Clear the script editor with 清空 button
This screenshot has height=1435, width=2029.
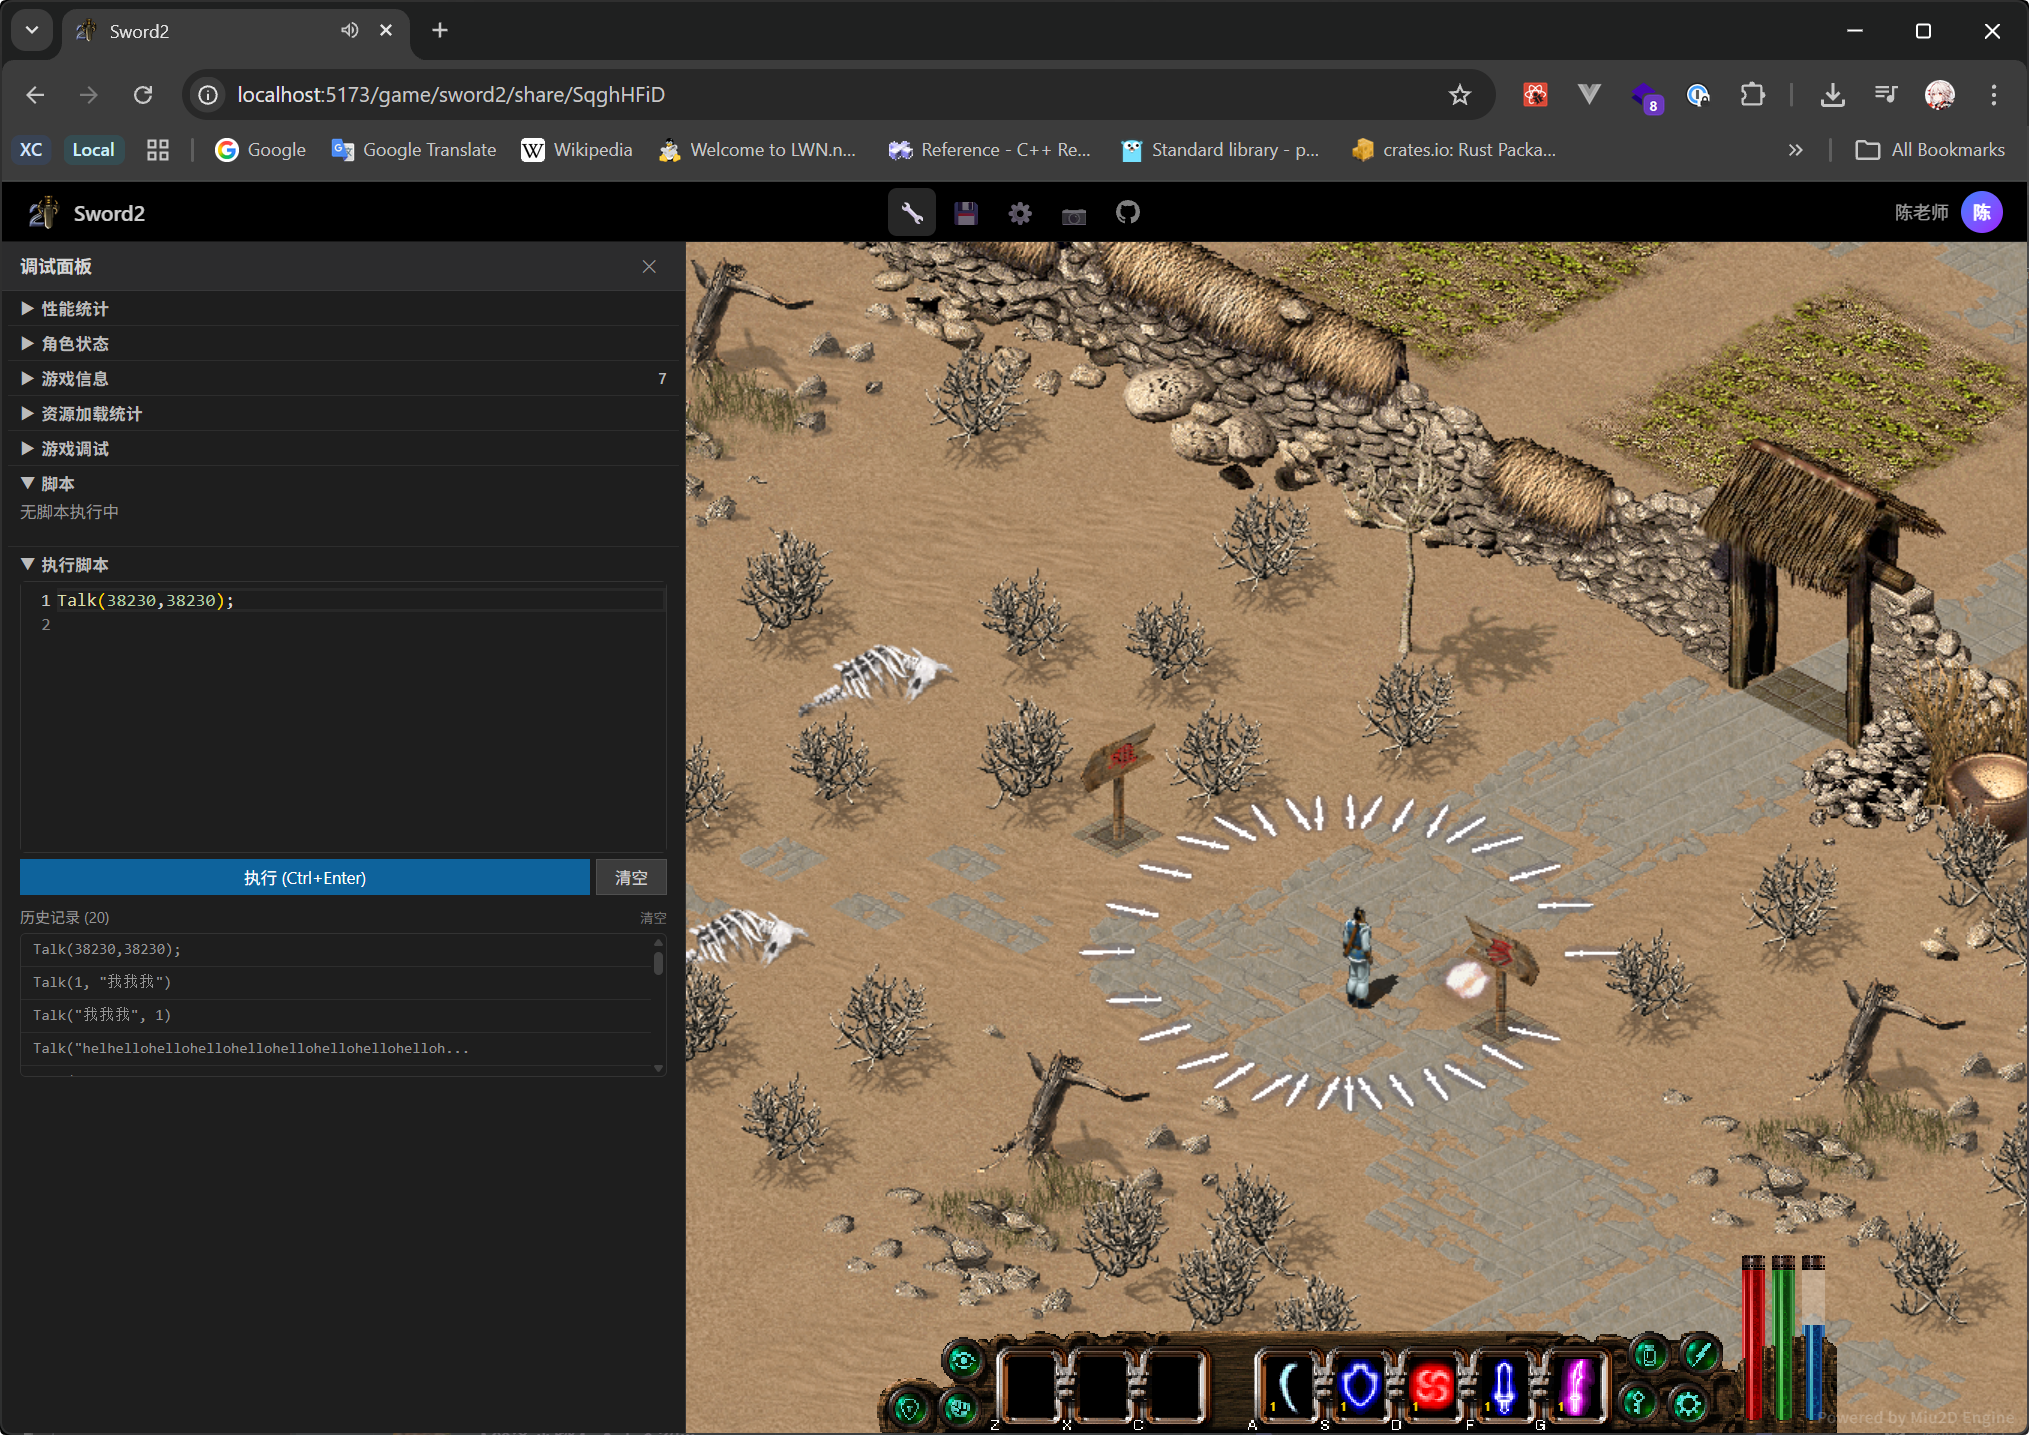tap(631, 877)
